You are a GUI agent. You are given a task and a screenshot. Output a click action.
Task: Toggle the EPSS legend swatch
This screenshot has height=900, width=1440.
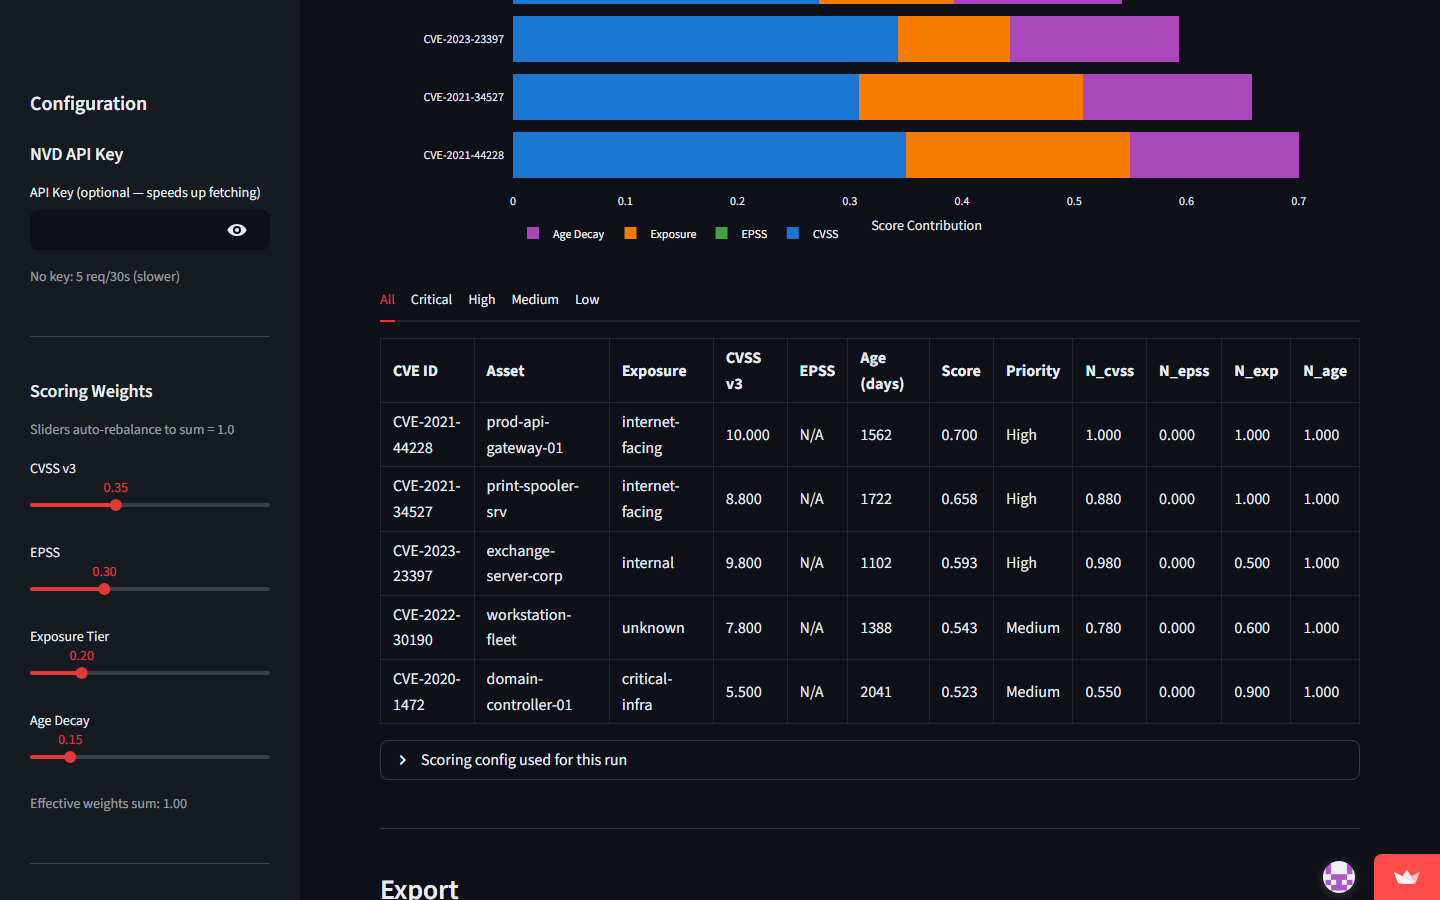pos(721,234)
